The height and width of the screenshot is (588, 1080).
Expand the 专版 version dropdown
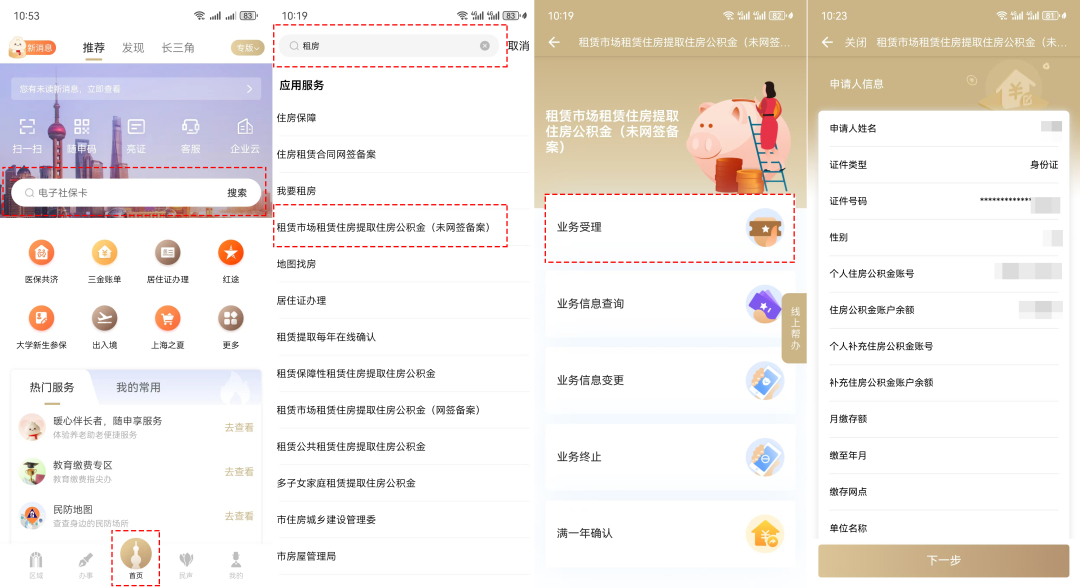click(247, 48)
